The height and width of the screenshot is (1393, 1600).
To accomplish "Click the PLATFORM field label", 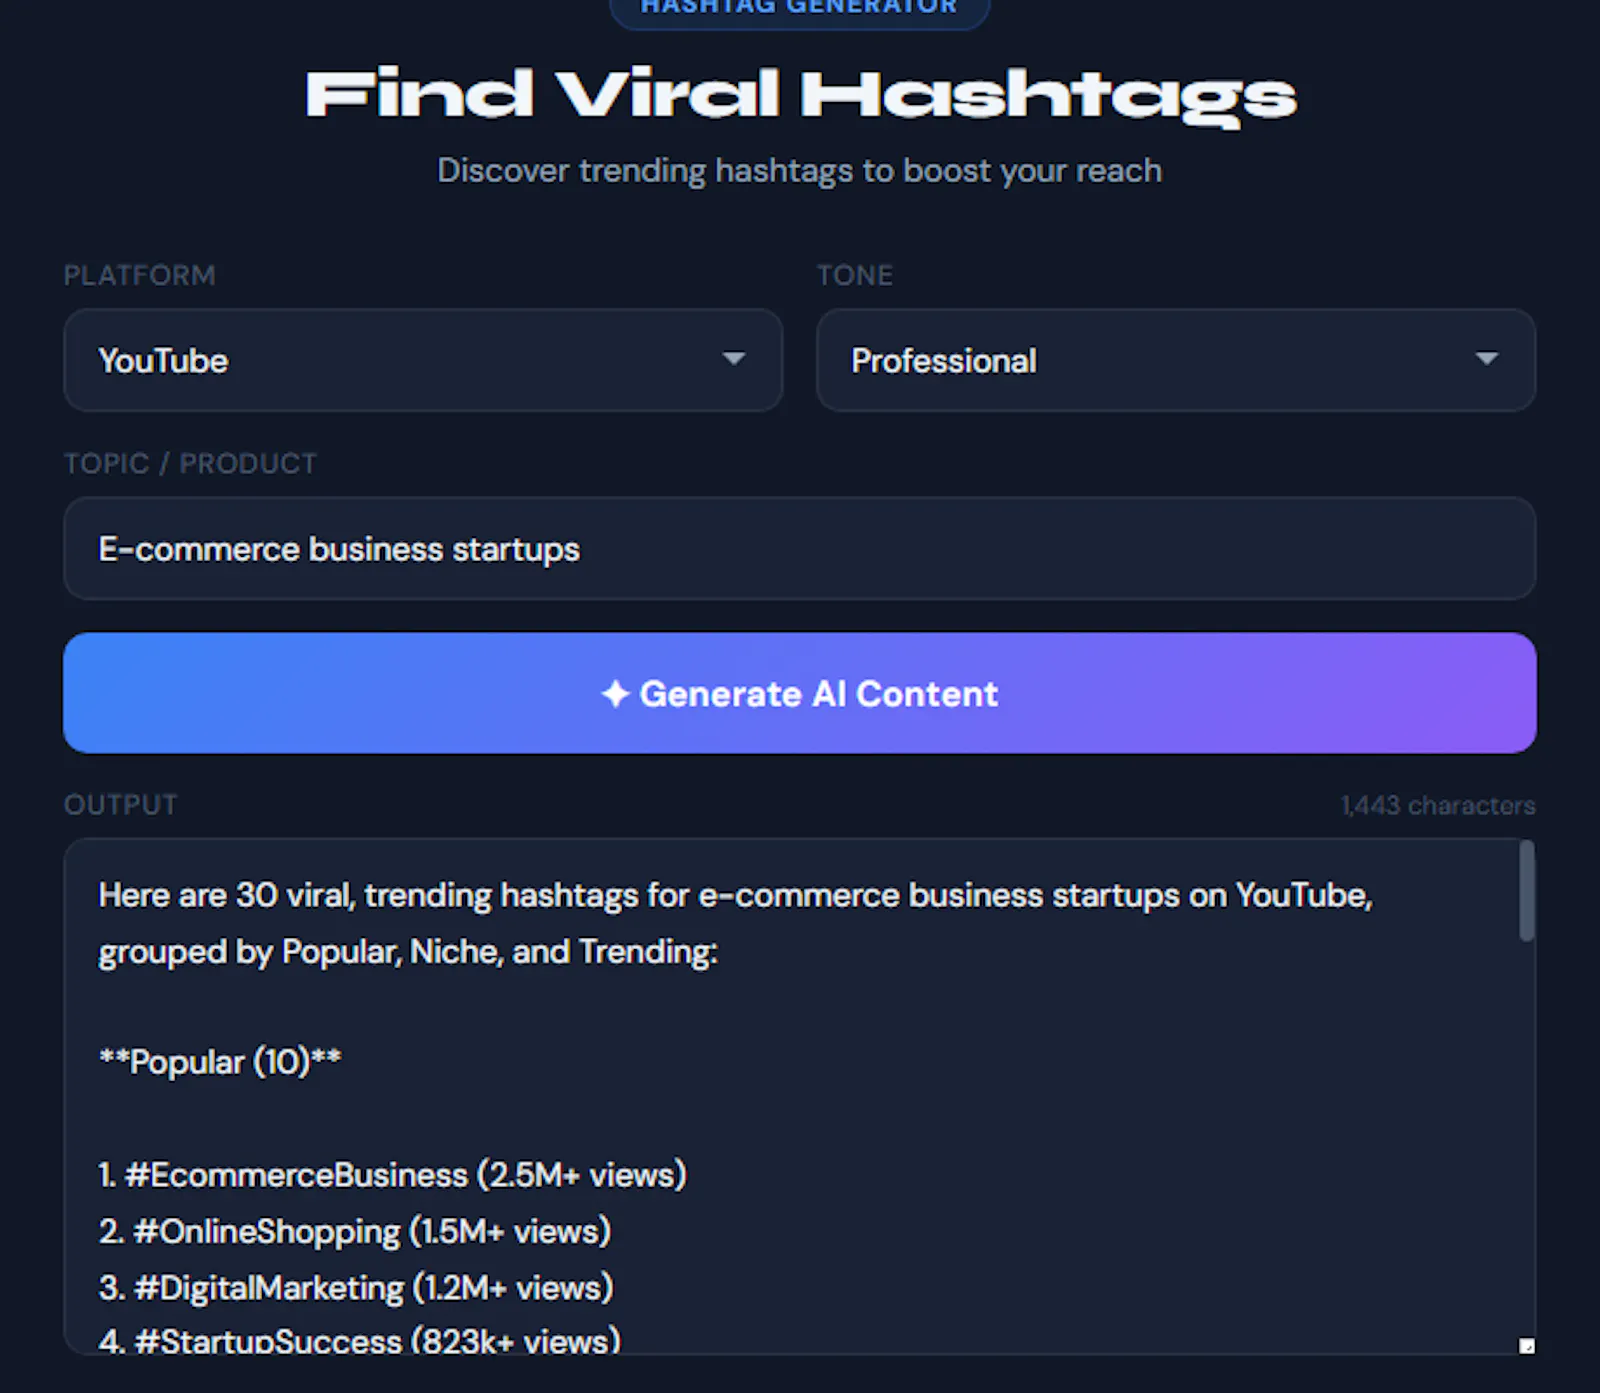I will point(140,275).
